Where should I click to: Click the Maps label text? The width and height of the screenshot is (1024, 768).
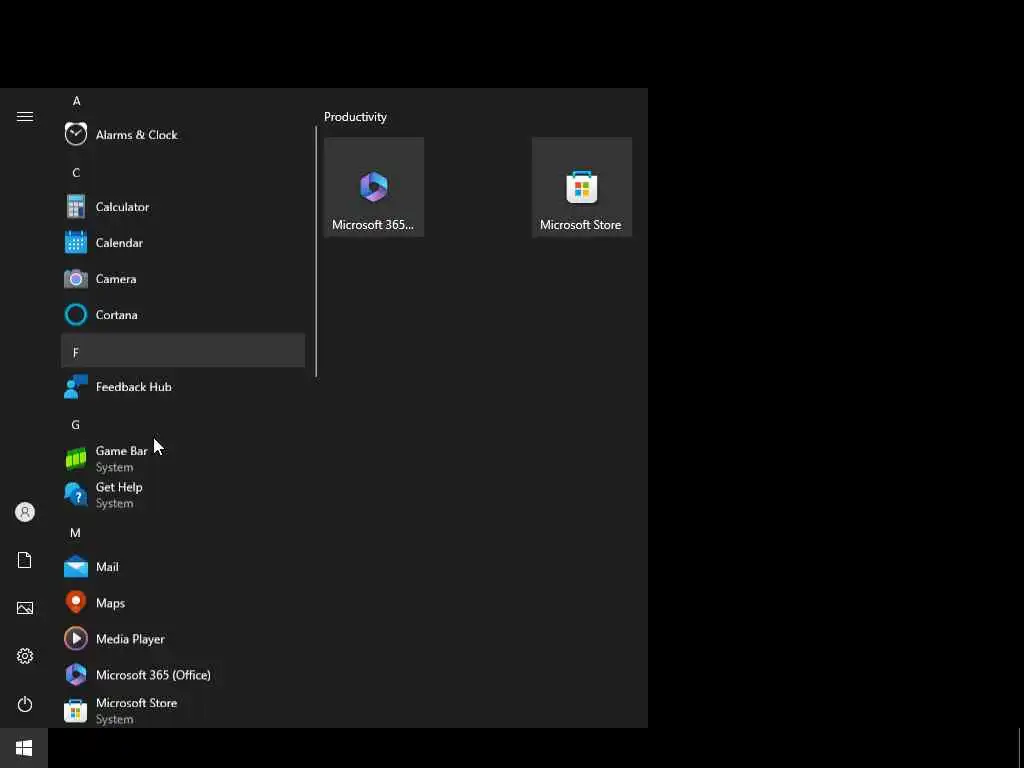(x=110, y=603)
